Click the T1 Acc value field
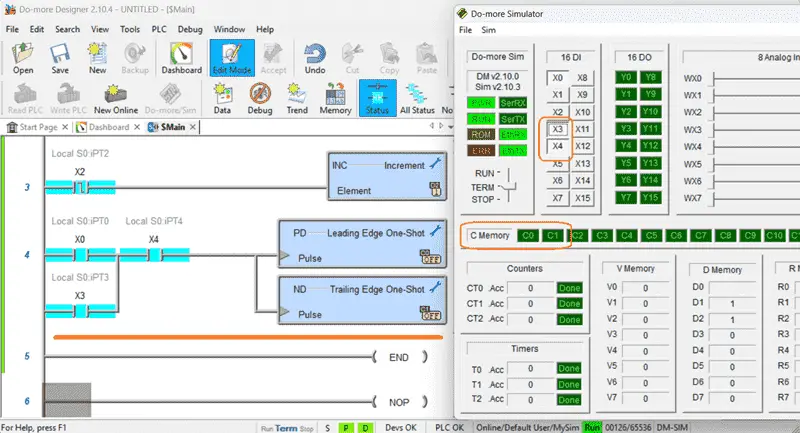The image size is (800, 433). (x=531, y=385)
